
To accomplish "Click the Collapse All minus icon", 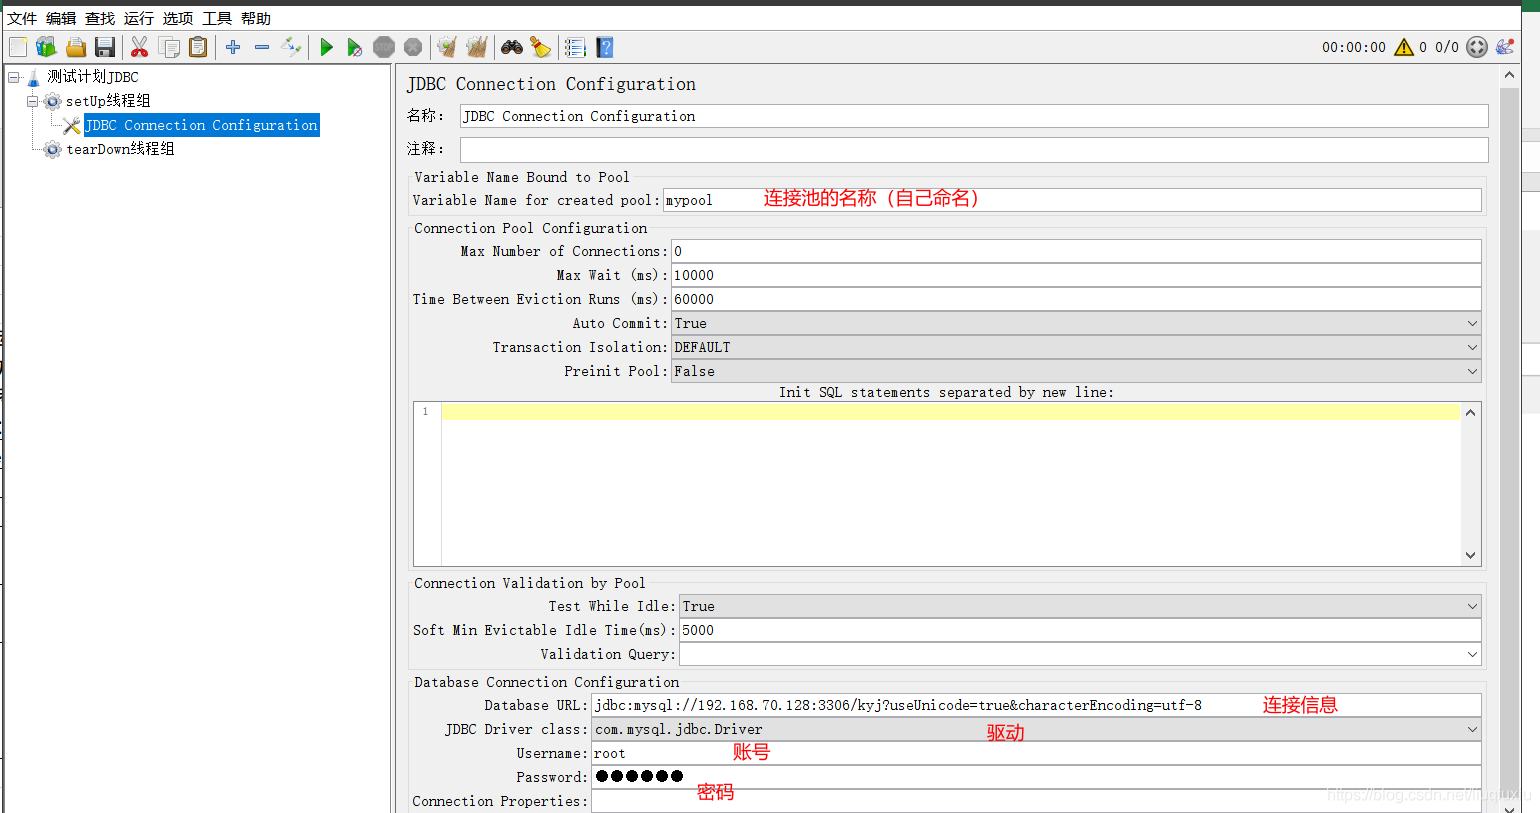I will pos(262,47).
